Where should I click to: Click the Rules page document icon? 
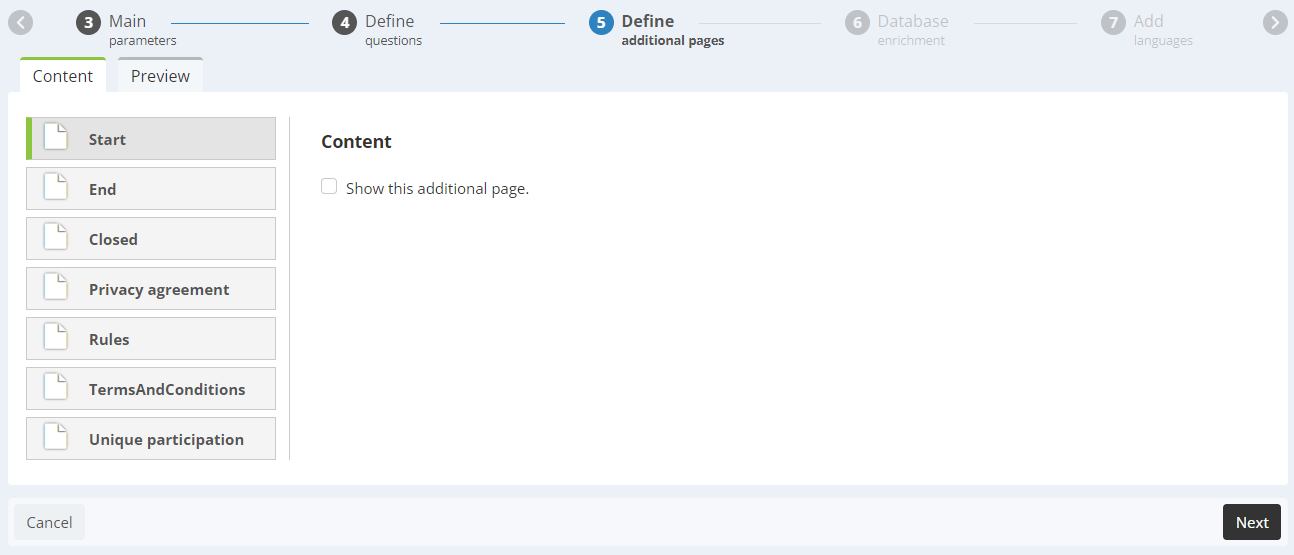[56, 338]
